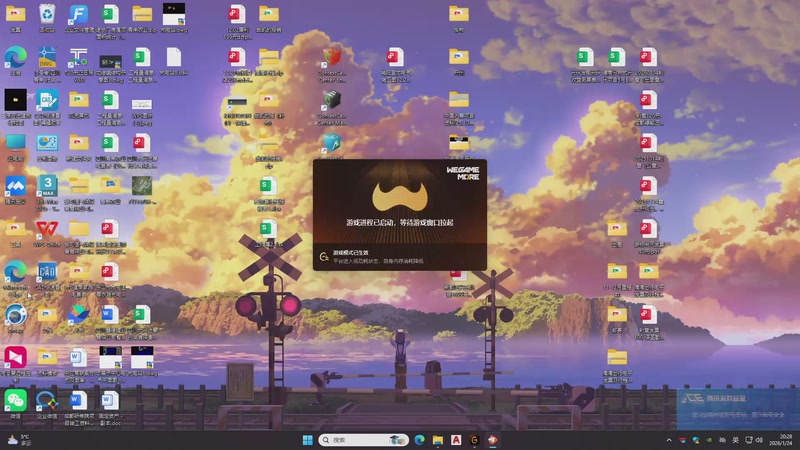Click the game mode icon in WeGame popup
The height and width of the screenshot is (450, 800).
pyautogui.click(x=323, y=257)
